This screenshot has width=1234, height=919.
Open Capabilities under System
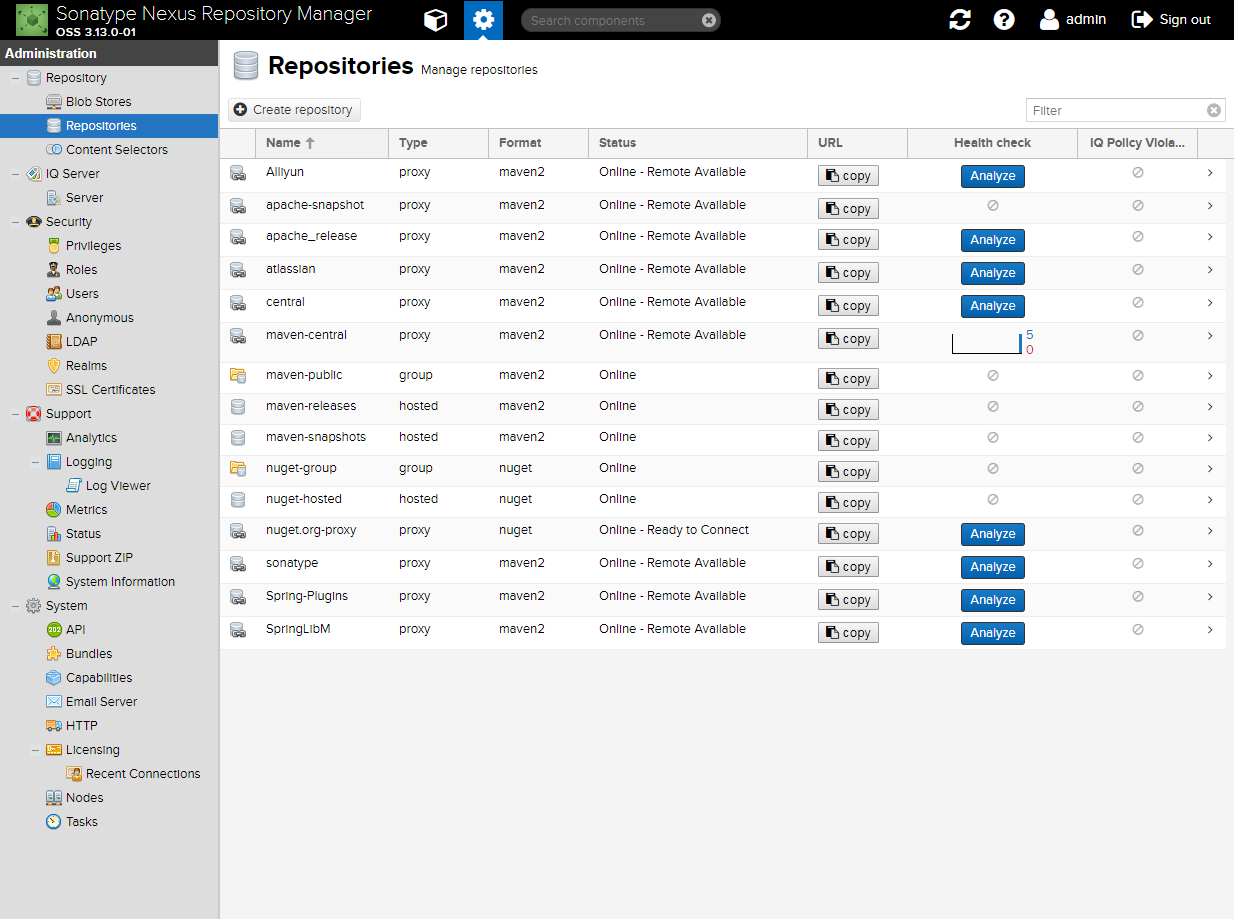coord(99,678)
